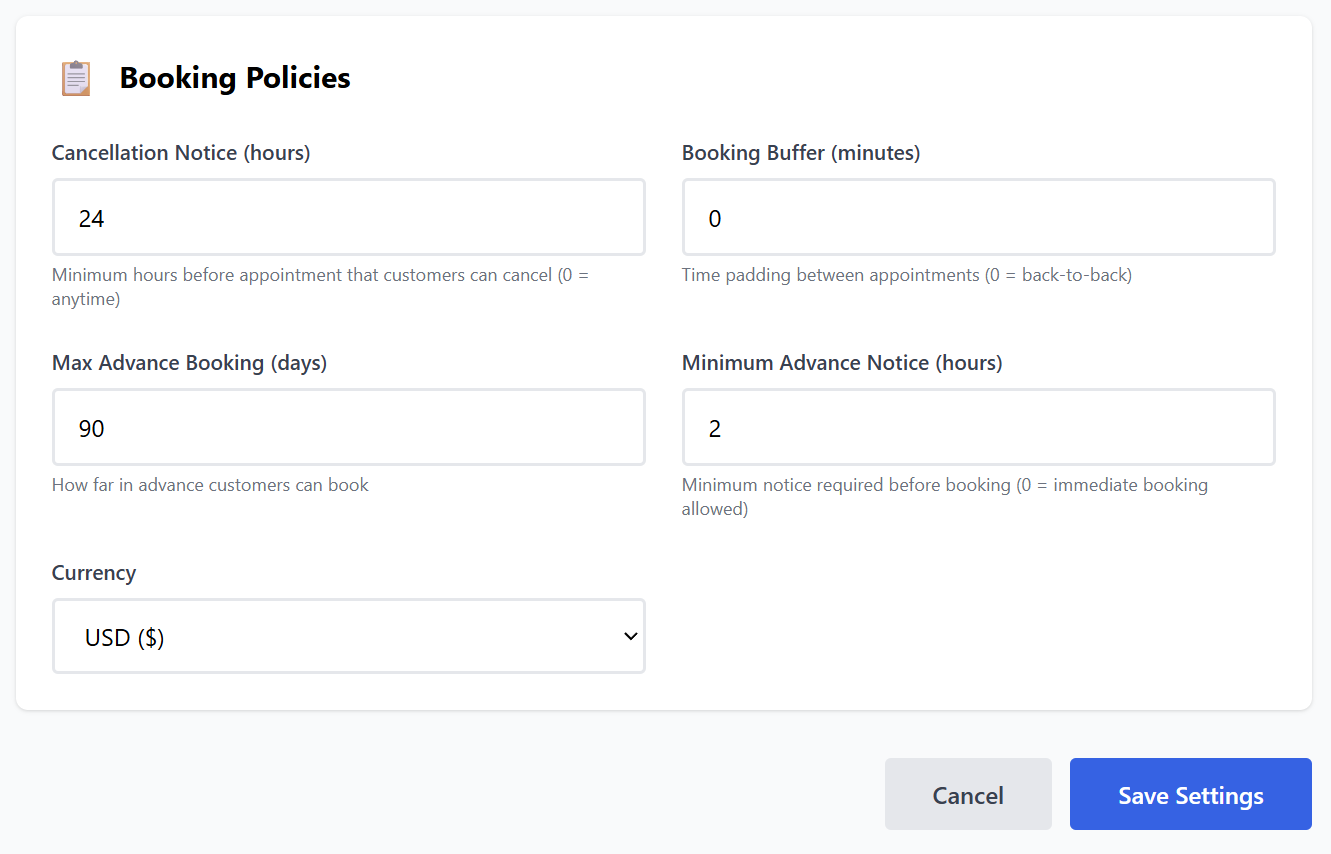Click into the Booking Buffer minutes field
Screen dimensions: 1331x854
(x=978, y=218)
